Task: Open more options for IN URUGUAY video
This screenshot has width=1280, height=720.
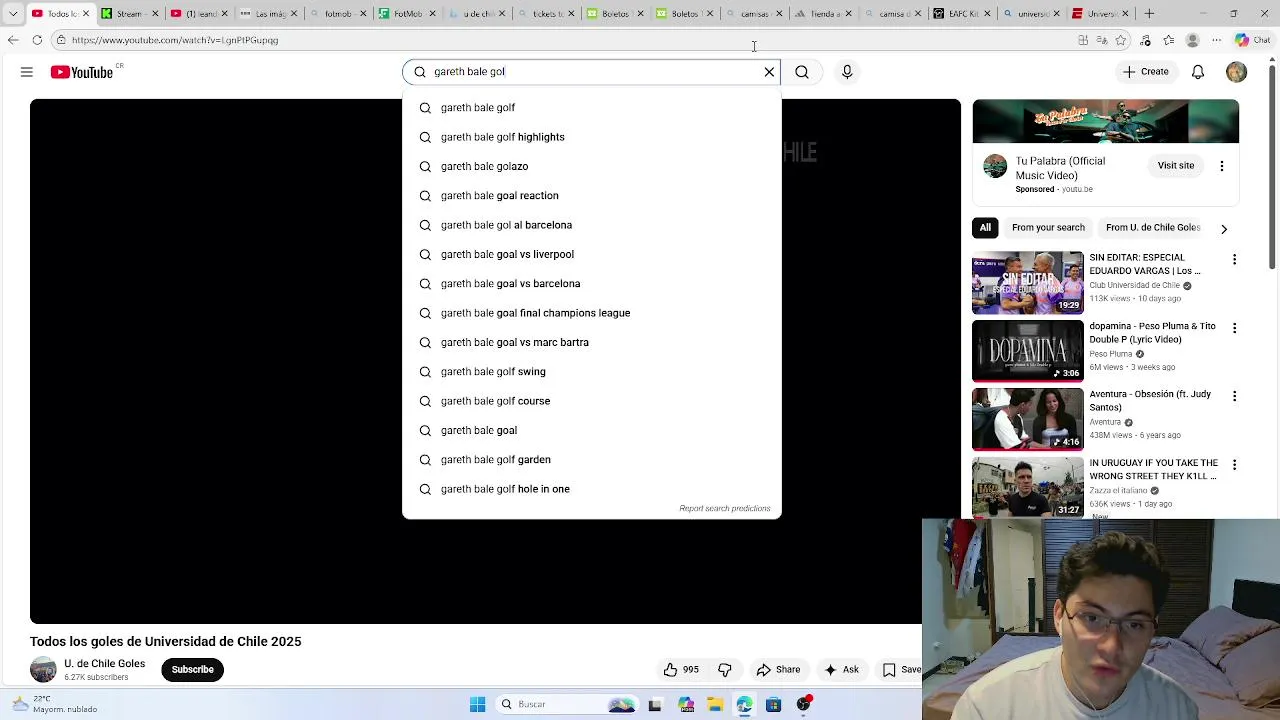Action: coord(1234,465)
